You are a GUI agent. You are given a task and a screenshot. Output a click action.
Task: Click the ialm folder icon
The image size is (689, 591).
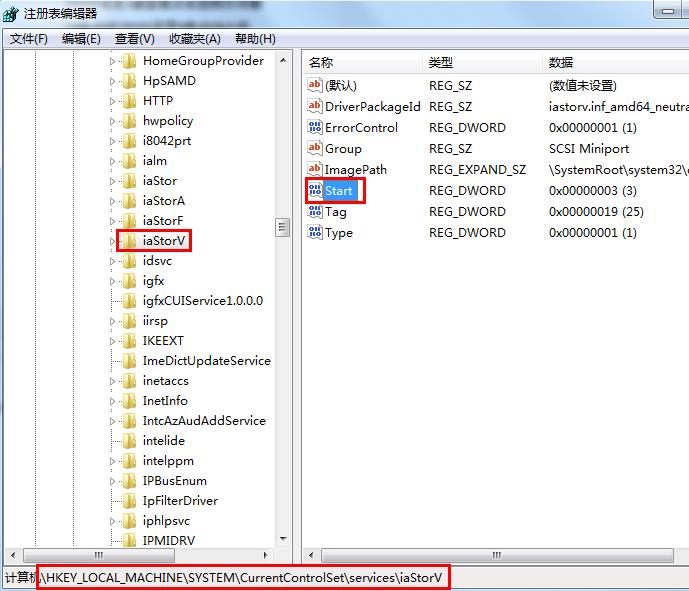pyautogui.click(x=129, y=161)
